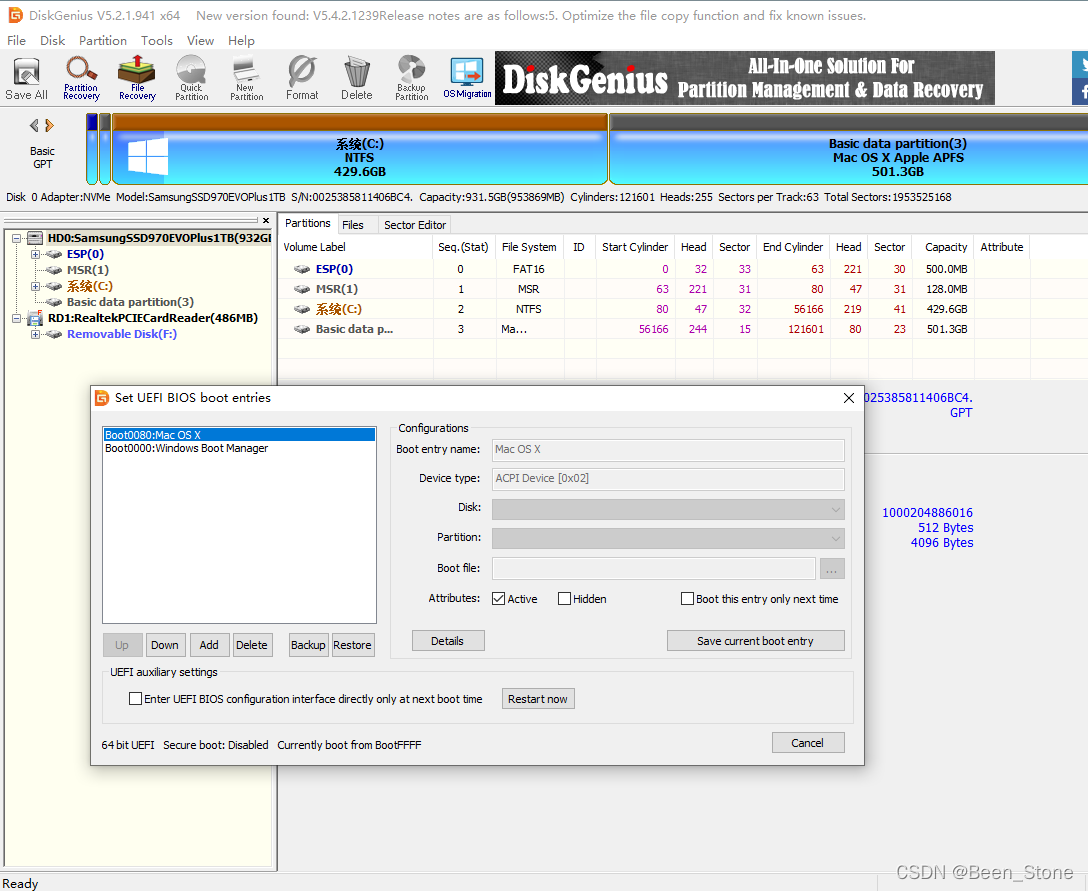Select the Partitions tab
This screenshot has height=891, width=1088.
pyautogui.click(x=307, y=223)
